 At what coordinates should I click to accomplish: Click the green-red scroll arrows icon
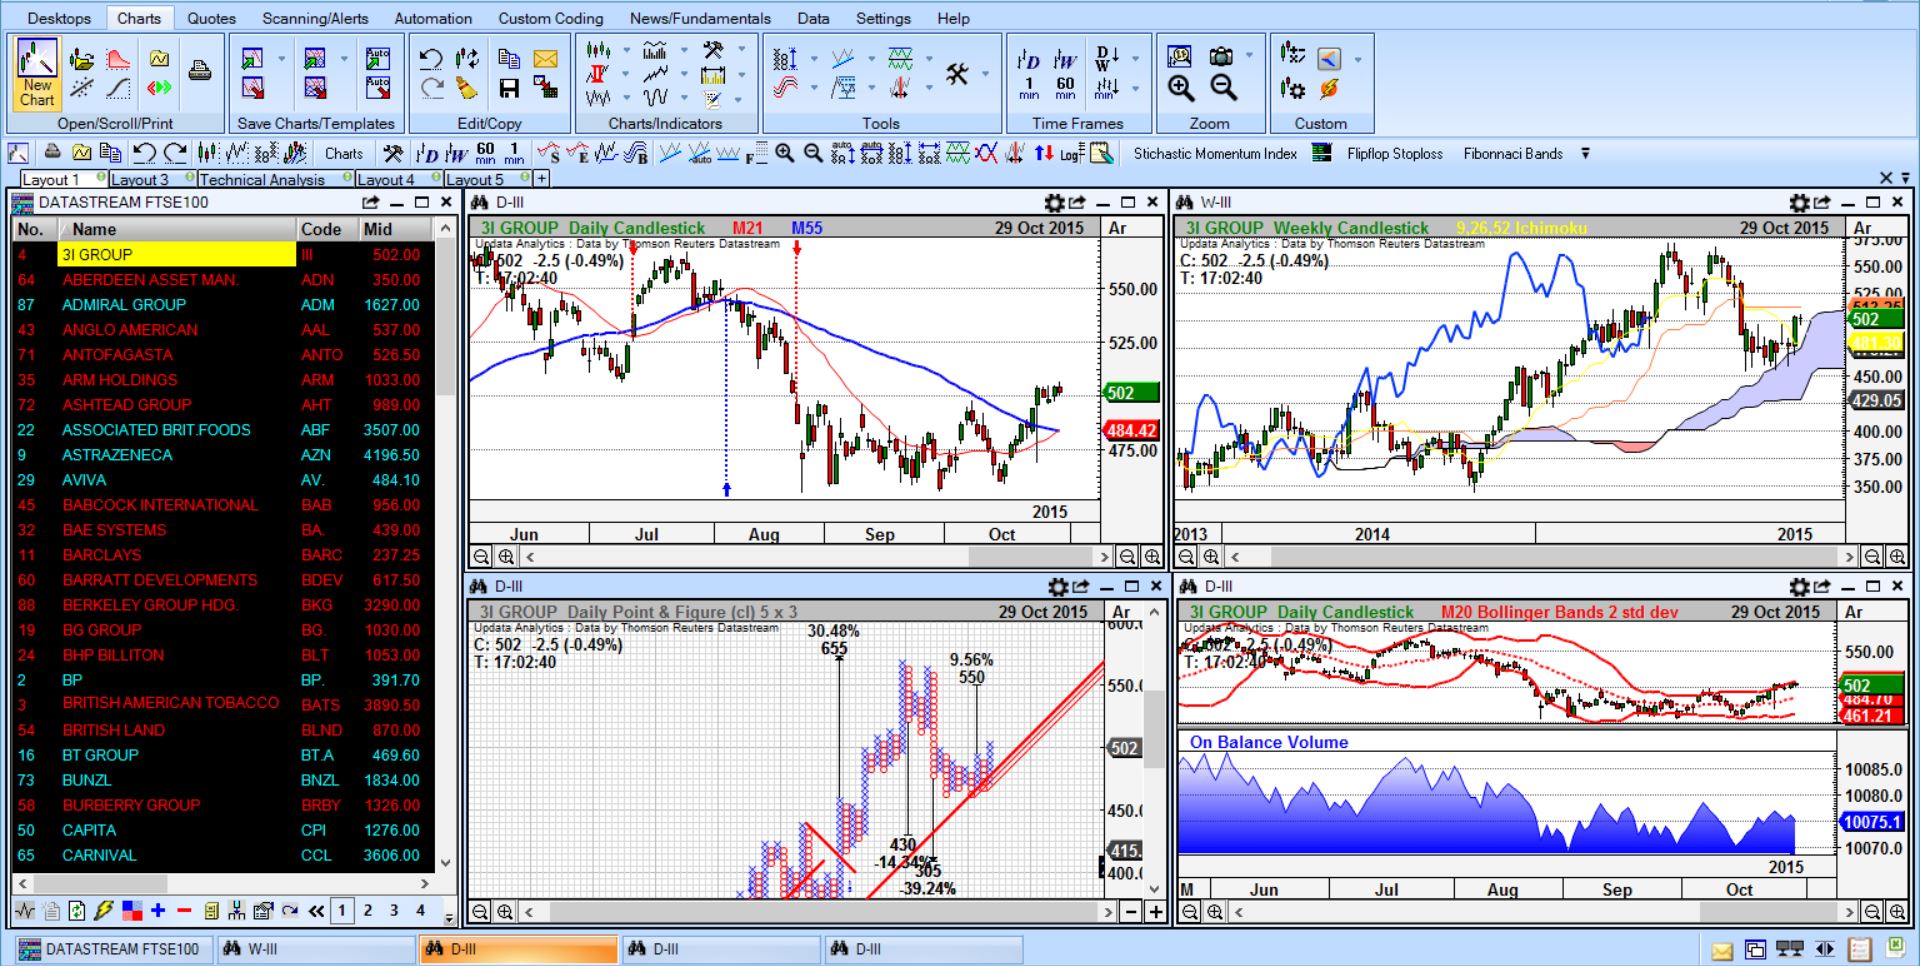pyautogui.click(x=159, y=88)
